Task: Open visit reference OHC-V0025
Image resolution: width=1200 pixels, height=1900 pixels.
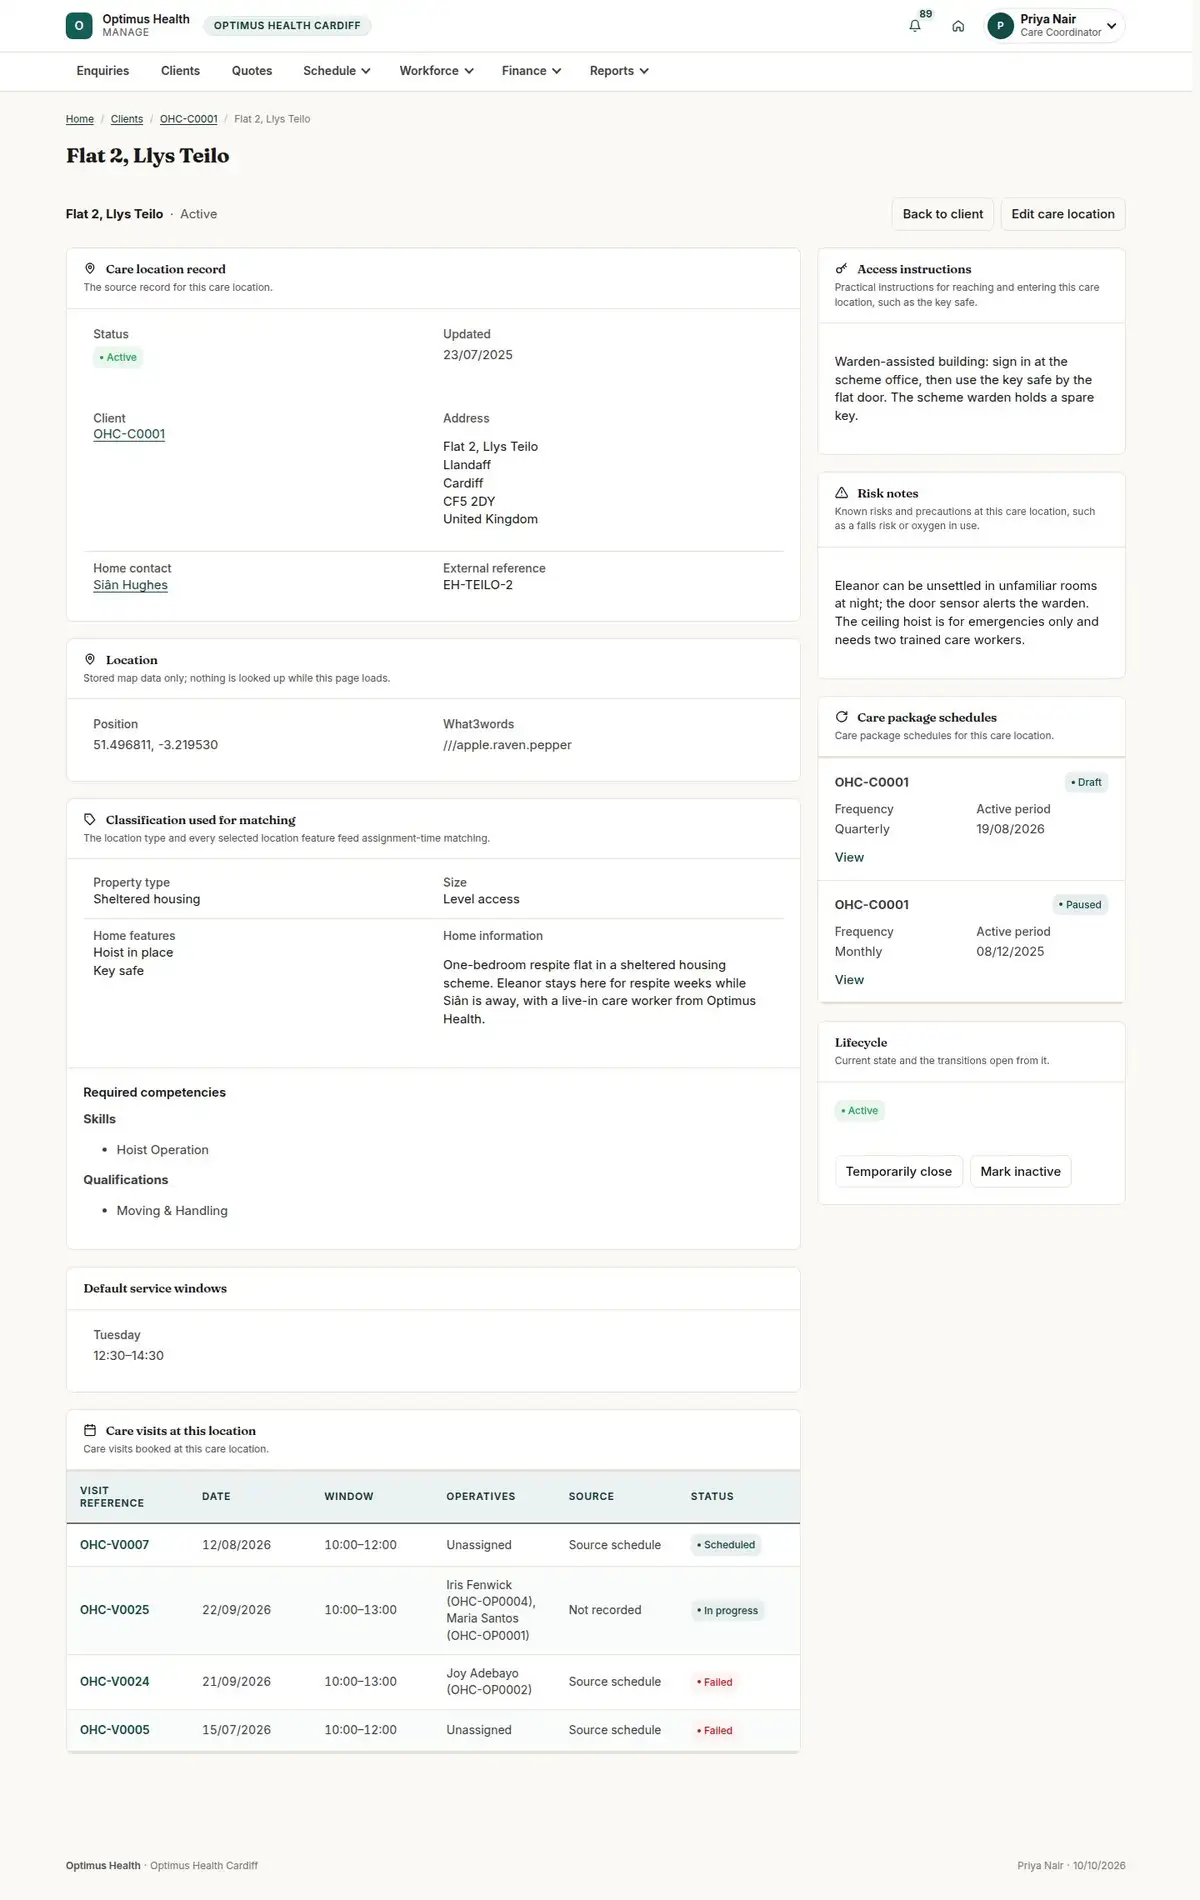Action: pos(115,1610)
